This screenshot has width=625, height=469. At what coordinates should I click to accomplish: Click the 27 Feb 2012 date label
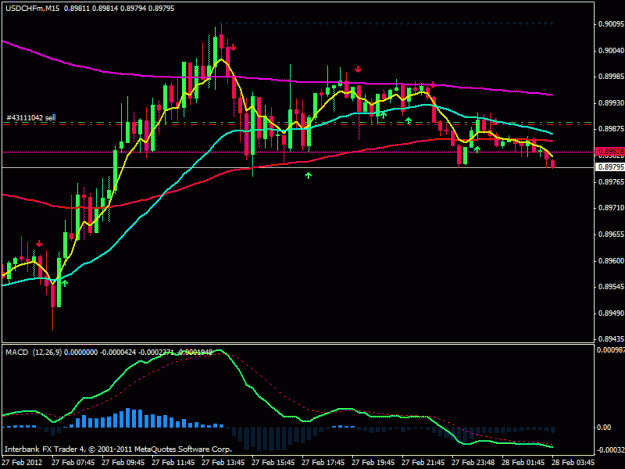tap(22, 463)
